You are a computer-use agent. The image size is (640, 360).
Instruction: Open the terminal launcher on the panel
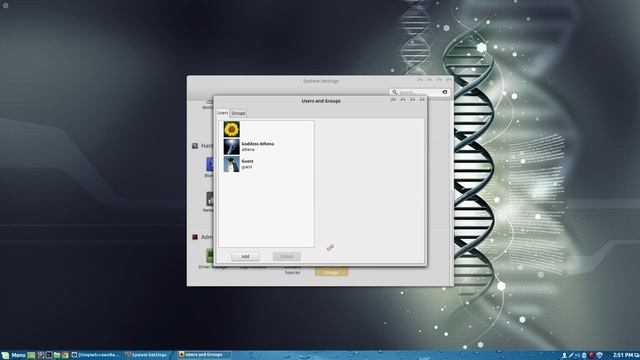pyautogui.click(x=49, y=355)
